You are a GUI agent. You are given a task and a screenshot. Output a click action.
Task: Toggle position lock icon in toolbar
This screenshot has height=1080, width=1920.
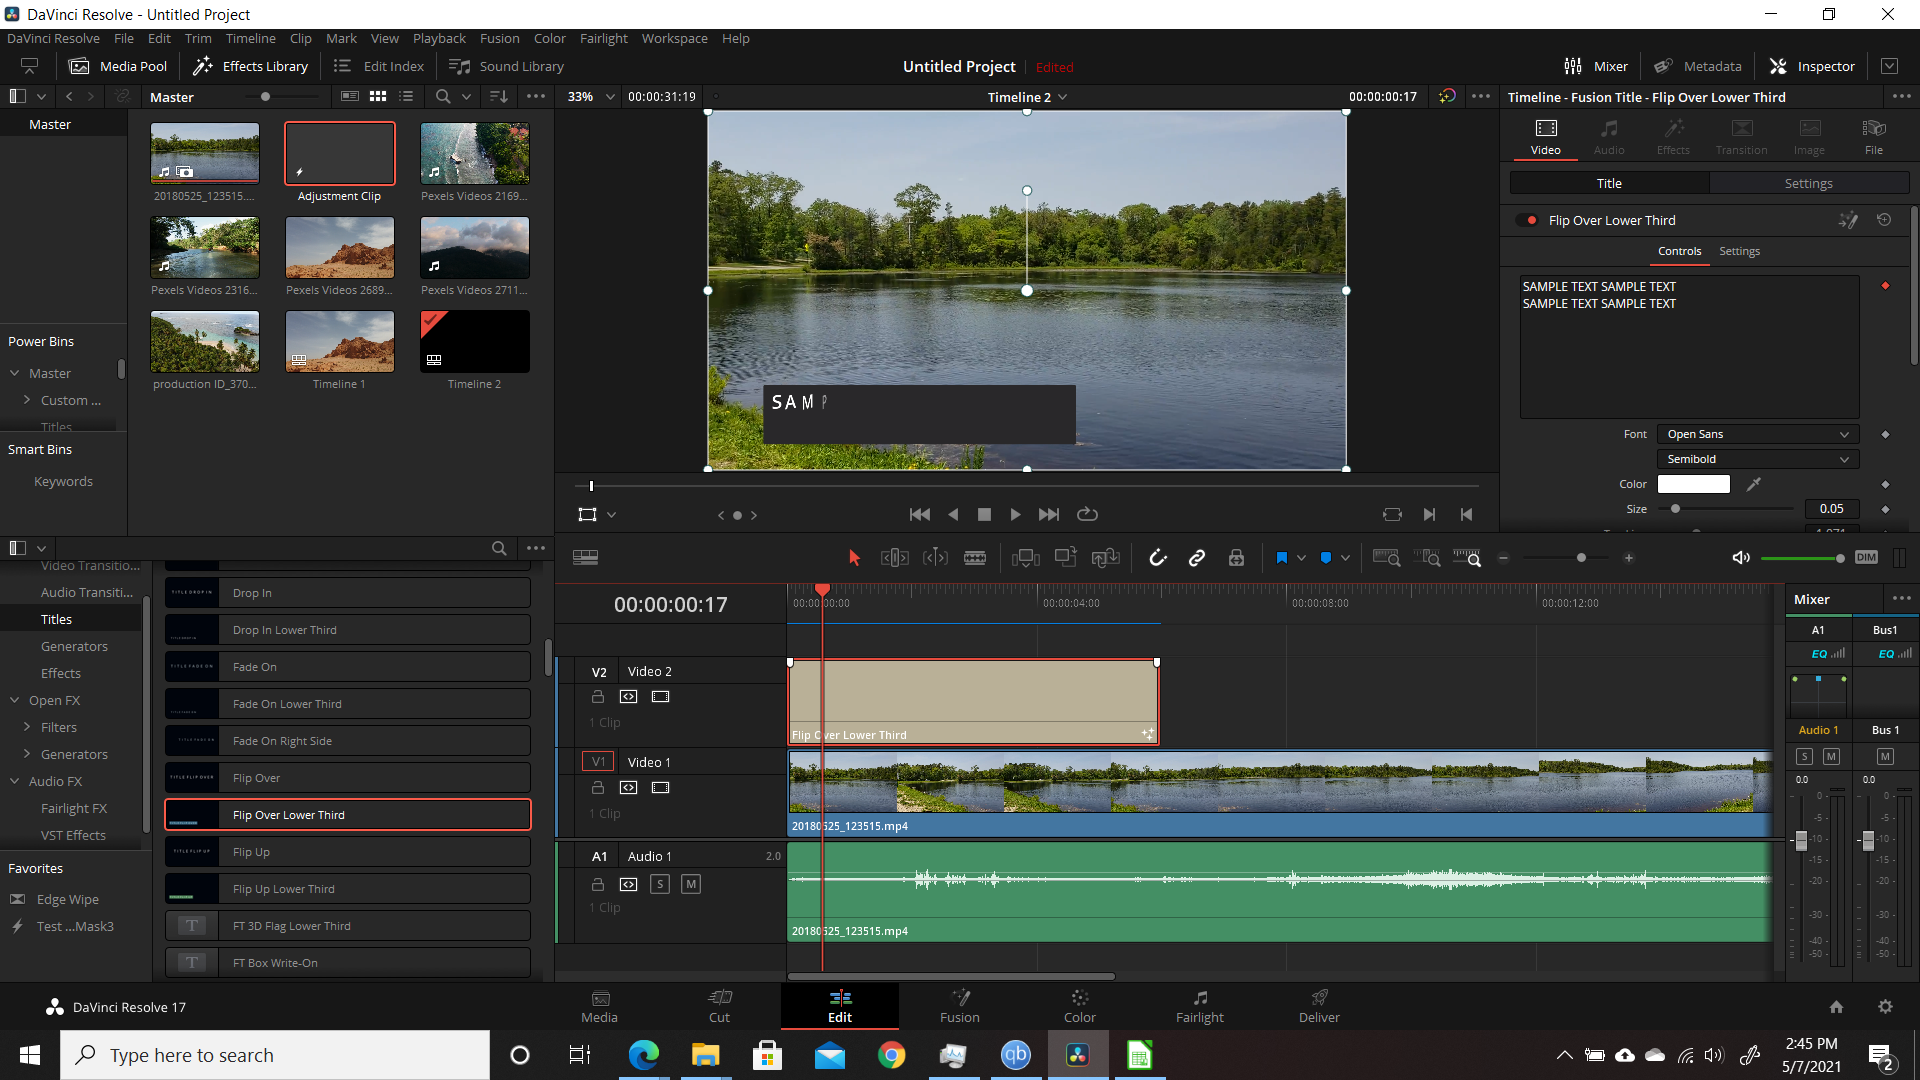tap(1237, 558)
